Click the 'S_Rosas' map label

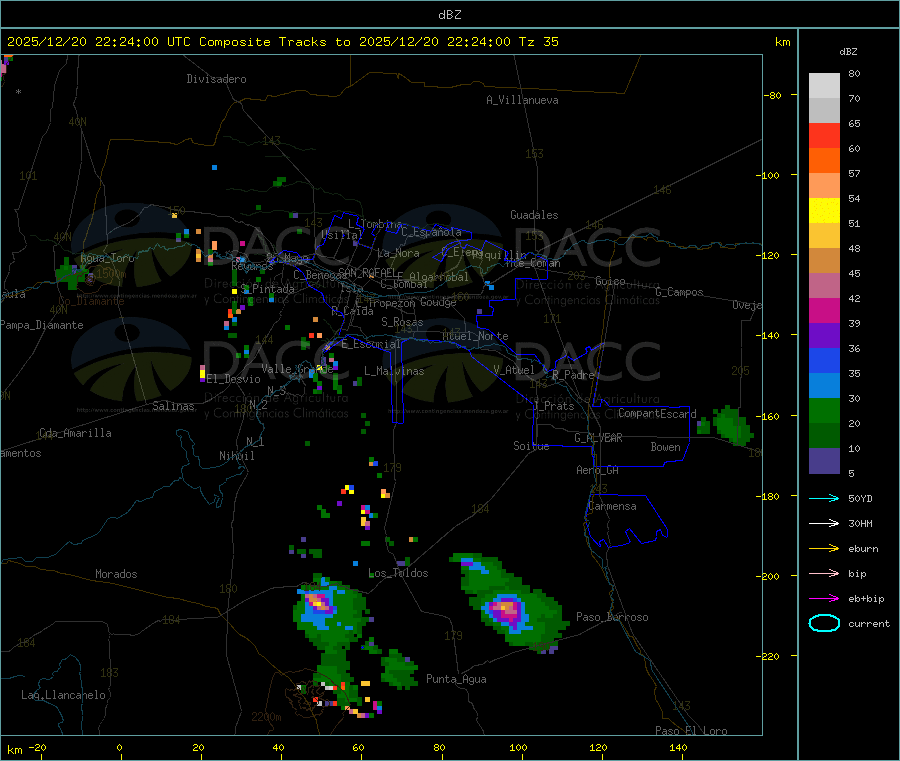[x=402, y=322]
